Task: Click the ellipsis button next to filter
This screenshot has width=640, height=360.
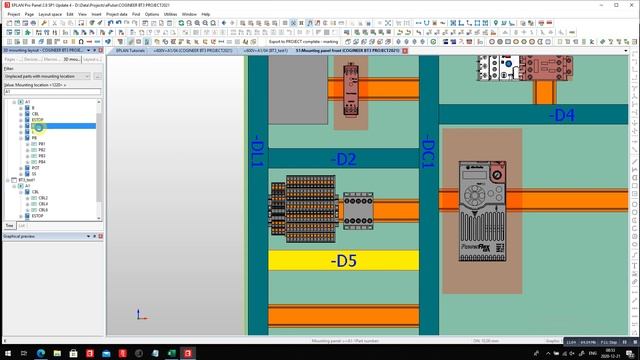Action: (98, 76)
